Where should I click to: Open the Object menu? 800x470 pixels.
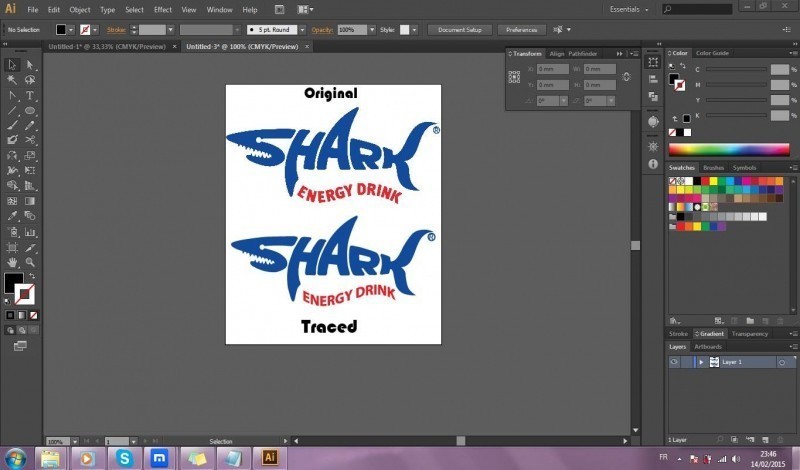pos(80,10)
